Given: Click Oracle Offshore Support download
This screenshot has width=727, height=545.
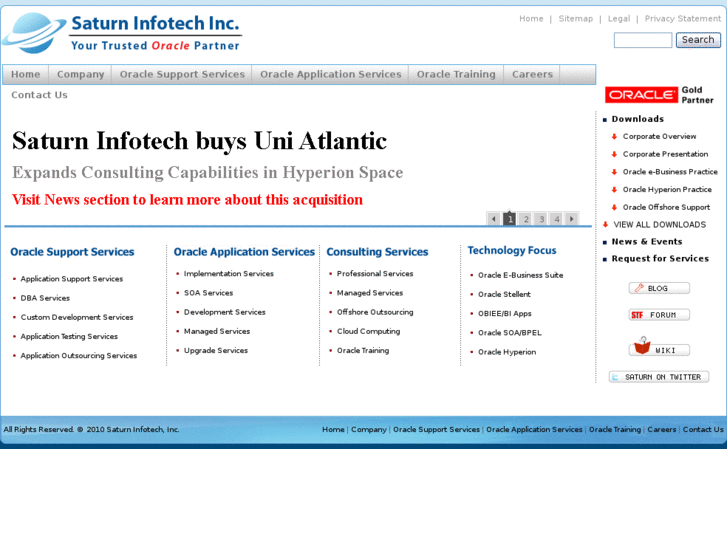Looking at the screenshot, I should tap(666, 207).
